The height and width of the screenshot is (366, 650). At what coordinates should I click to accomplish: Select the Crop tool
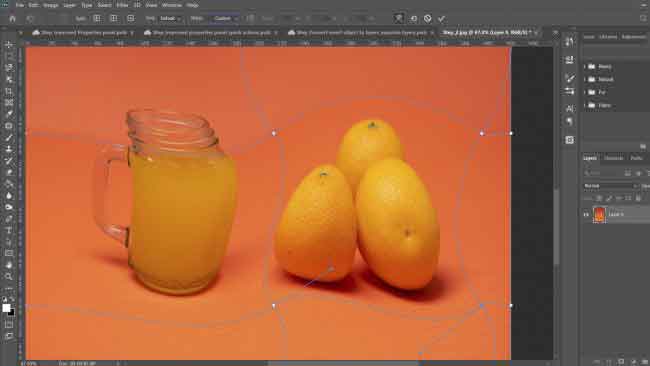[9, 91]
